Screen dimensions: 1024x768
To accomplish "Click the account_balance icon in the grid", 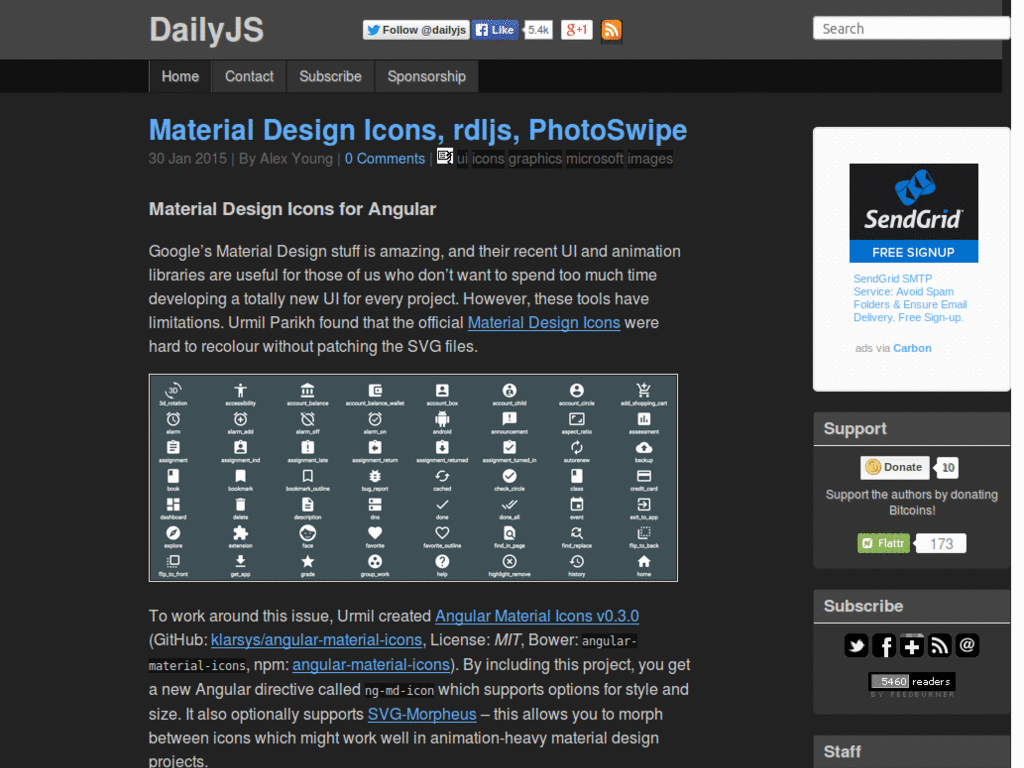I will [x=308, y=391].
